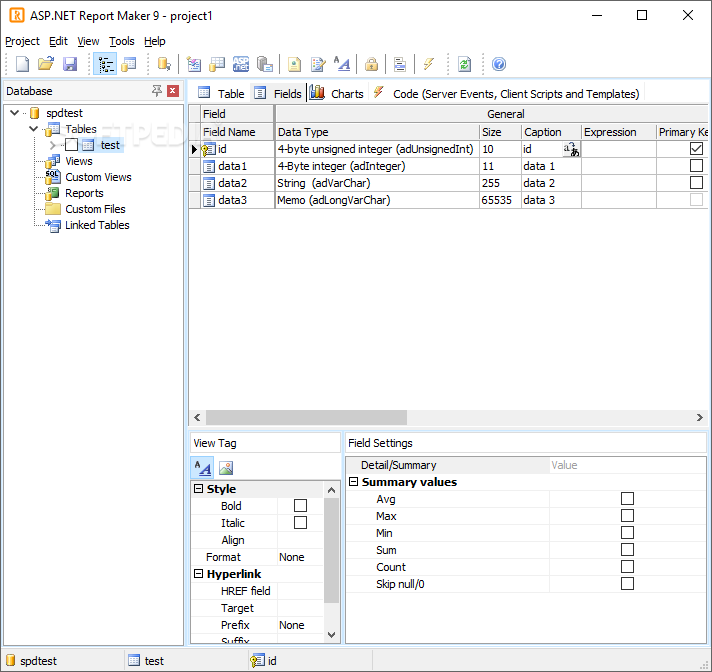Enable the Min summary checkbox

627,533
